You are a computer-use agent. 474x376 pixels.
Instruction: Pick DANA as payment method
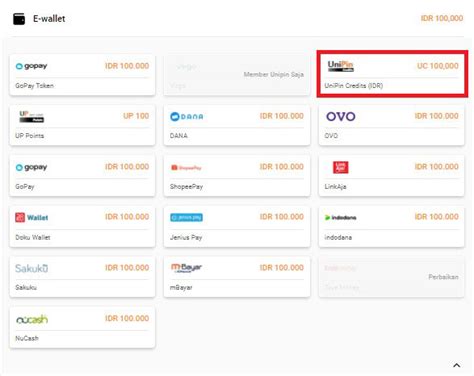coord(237,125)
